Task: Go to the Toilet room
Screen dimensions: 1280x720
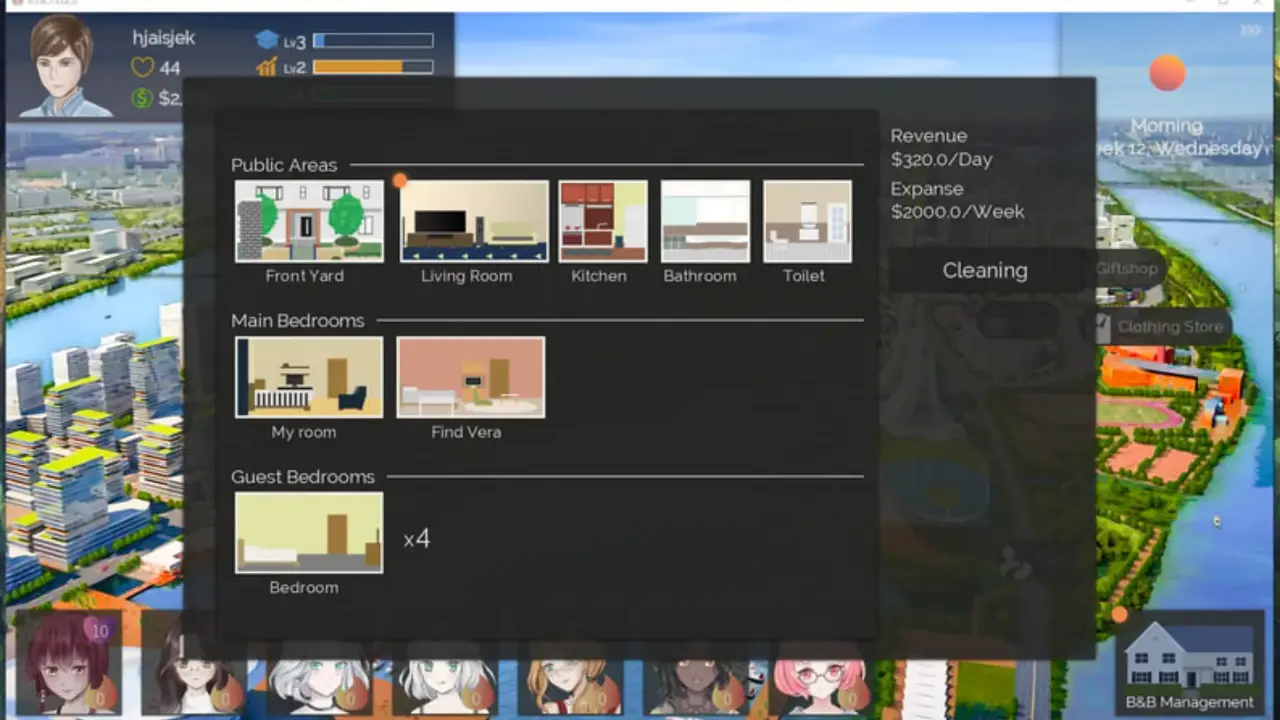Action: click(807, 221)
